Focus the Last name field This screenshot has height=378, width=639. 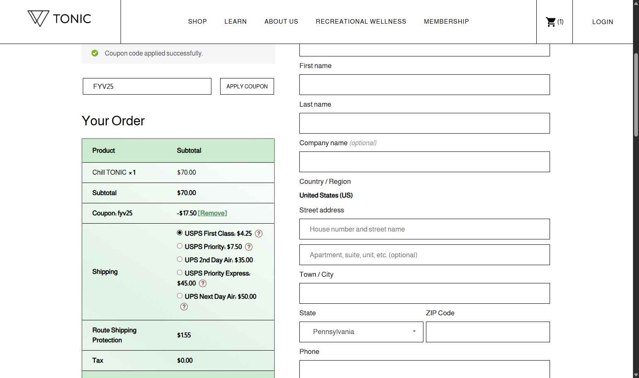[x=424, y=123]
